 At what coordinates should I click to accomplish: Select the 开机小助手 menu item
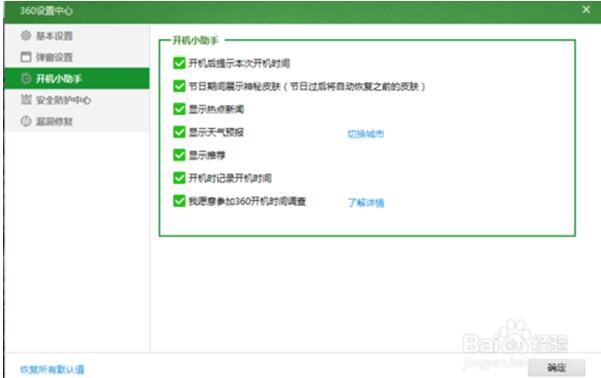[x=77, y=79]
